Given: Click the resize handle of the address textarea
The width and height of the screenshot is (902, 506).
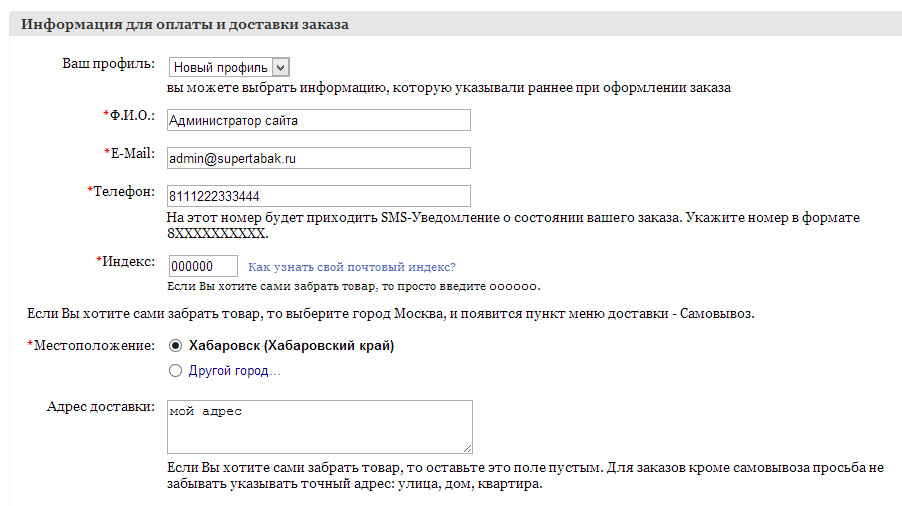Looking at the screenshot, I should [x=467, y=448].
